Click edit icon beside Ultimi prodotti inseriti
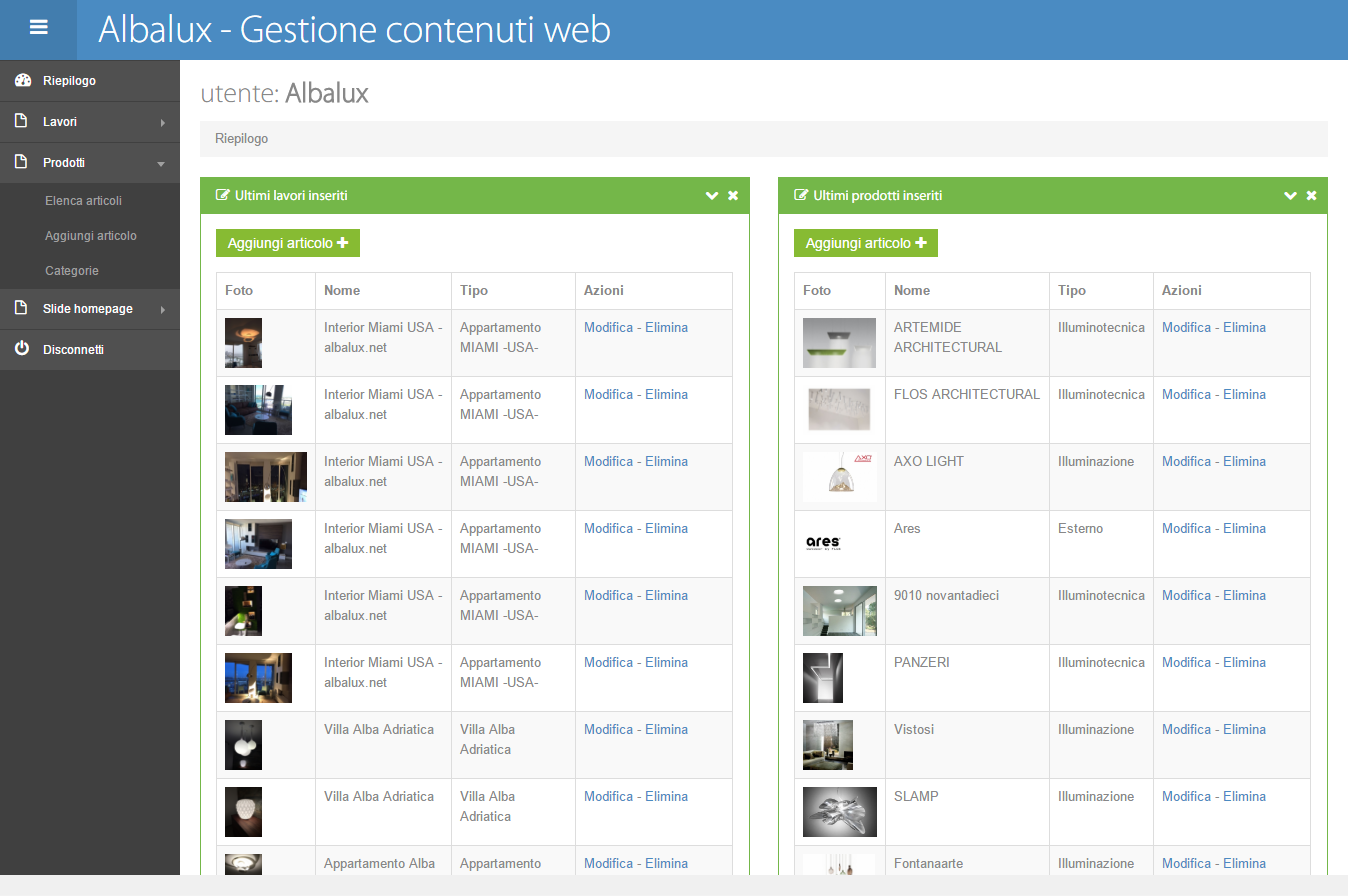Viewport: 1348px width, 896px height. coord(801,196)
